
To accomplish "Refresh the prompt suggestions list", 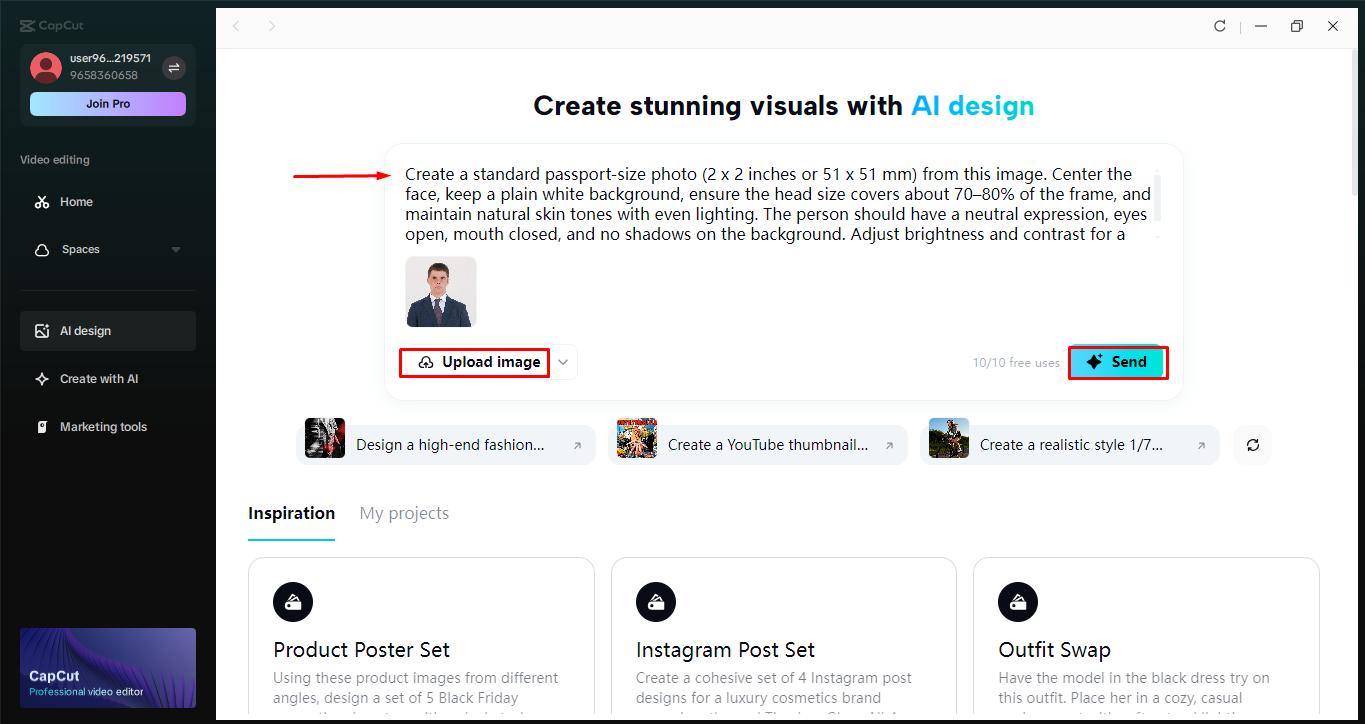I will (x=1252, y=445).
